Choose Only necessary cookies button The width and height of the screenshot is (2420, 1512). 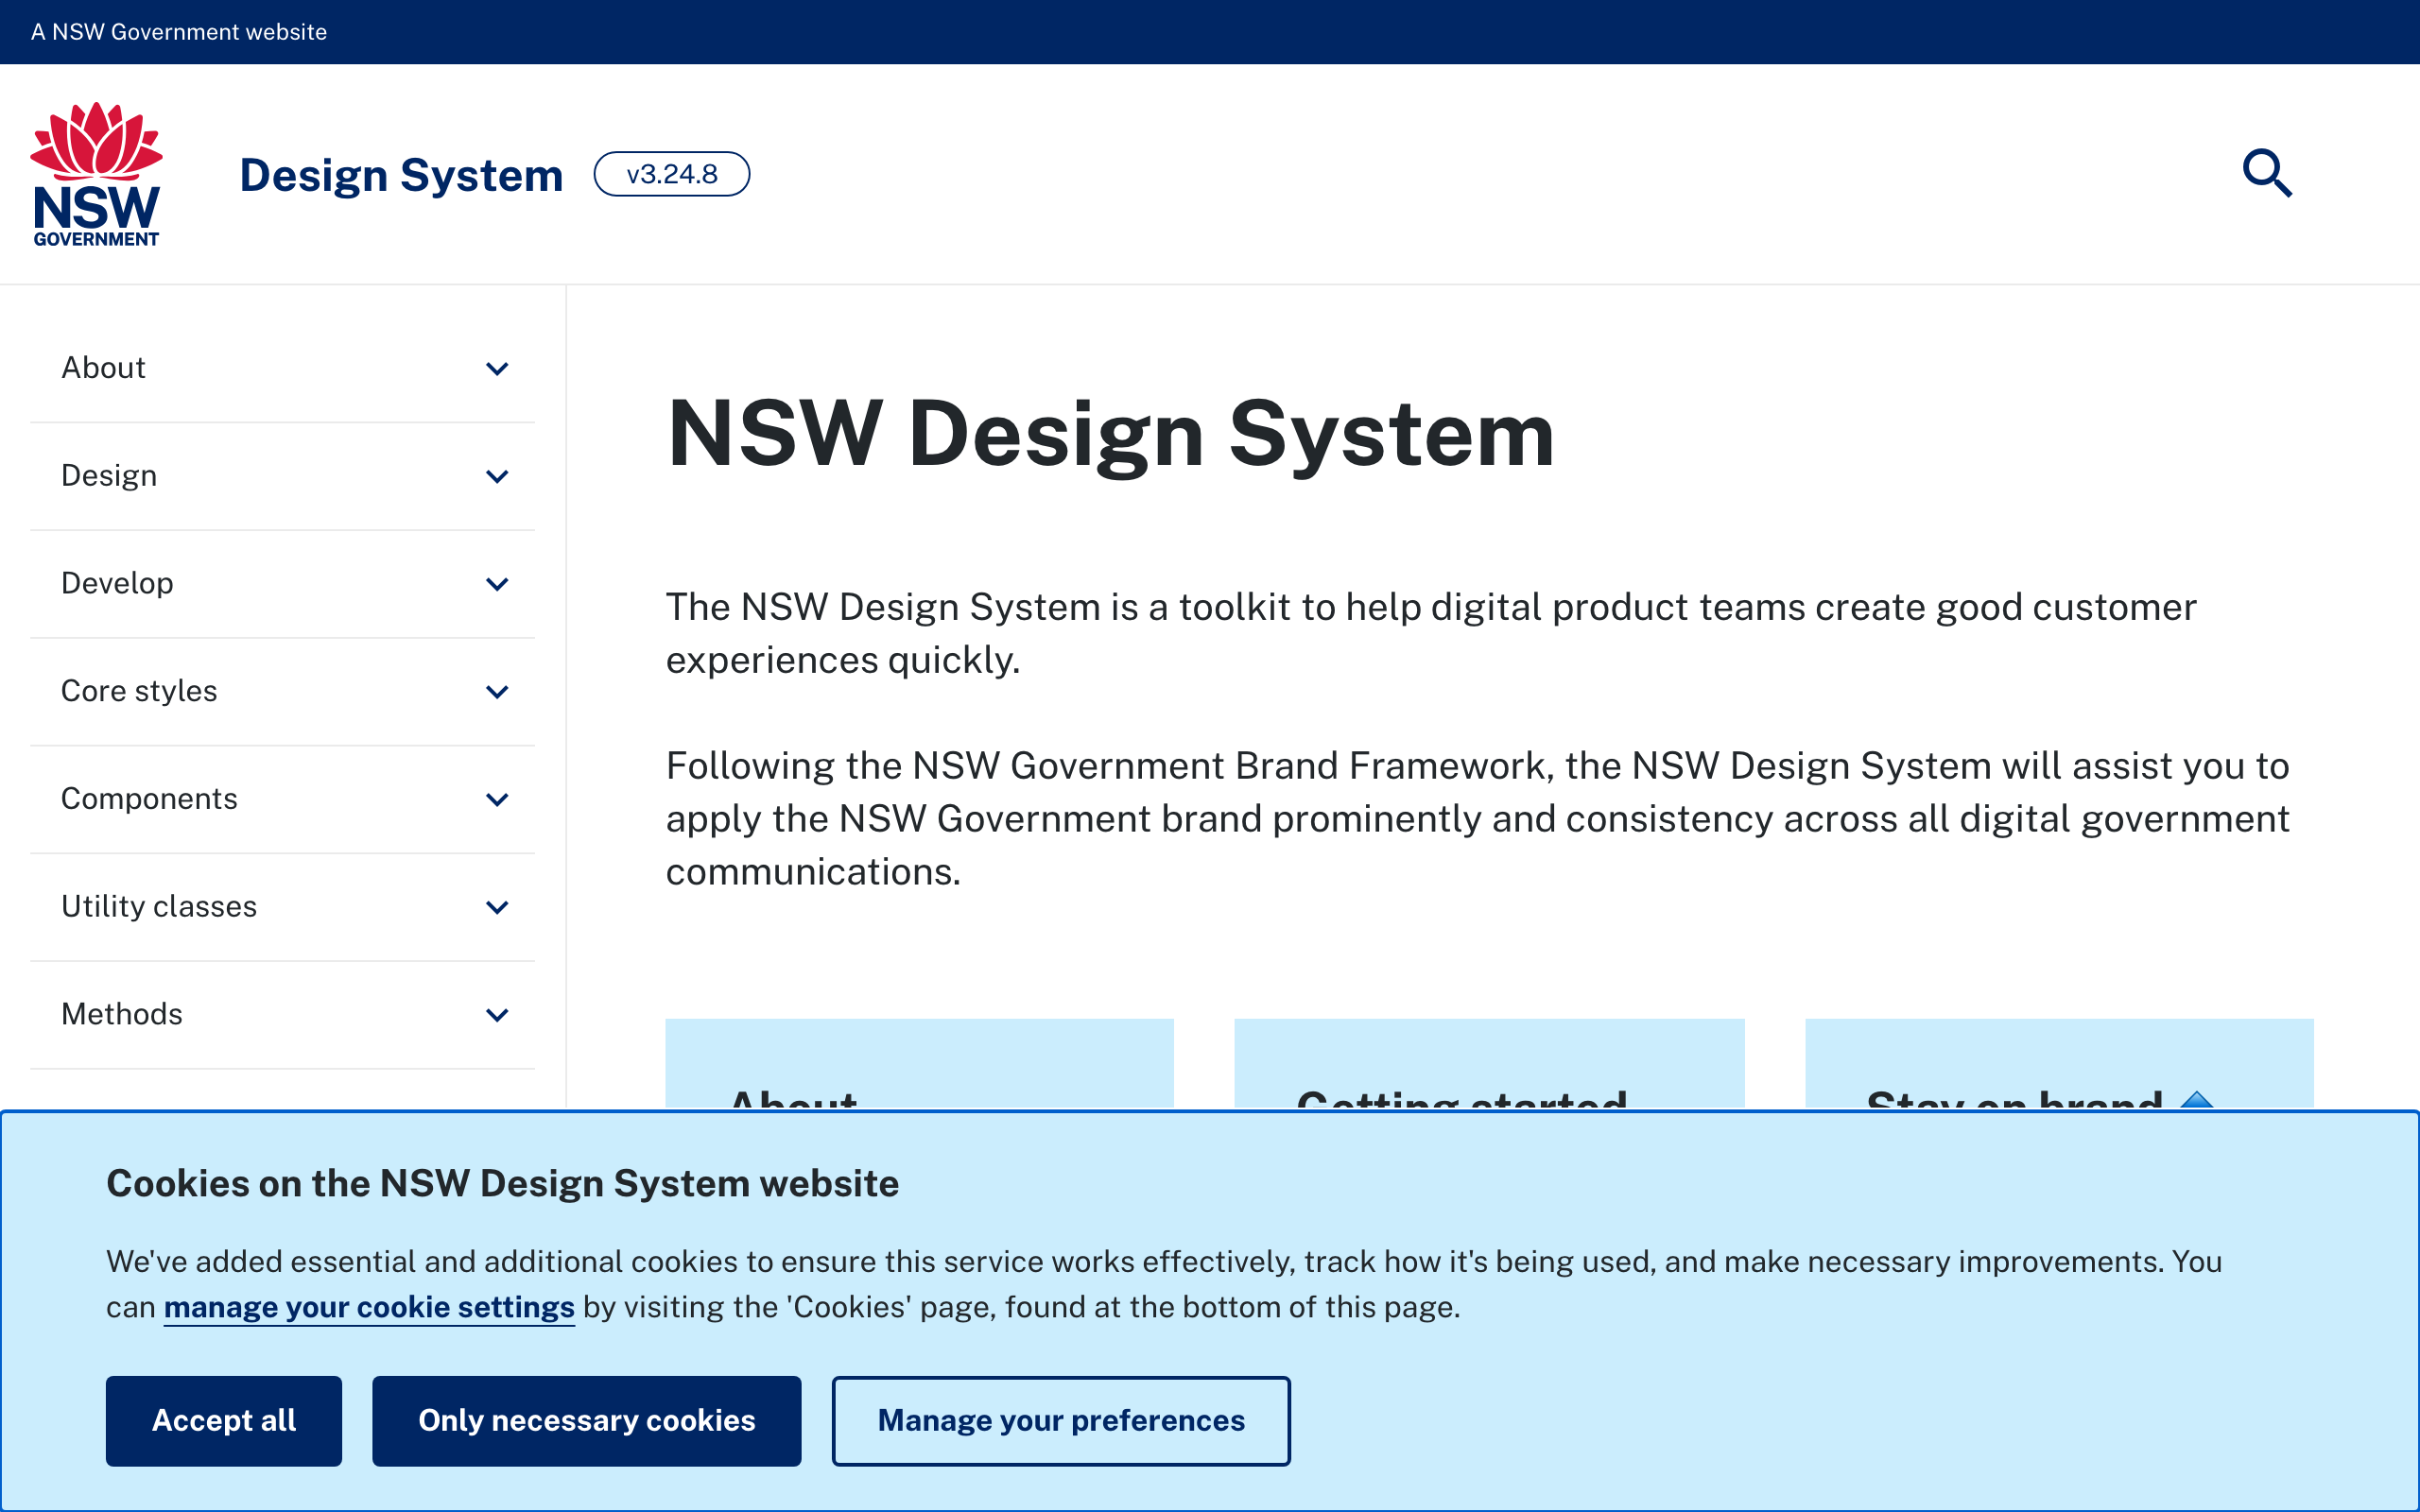click(586, 1420)
